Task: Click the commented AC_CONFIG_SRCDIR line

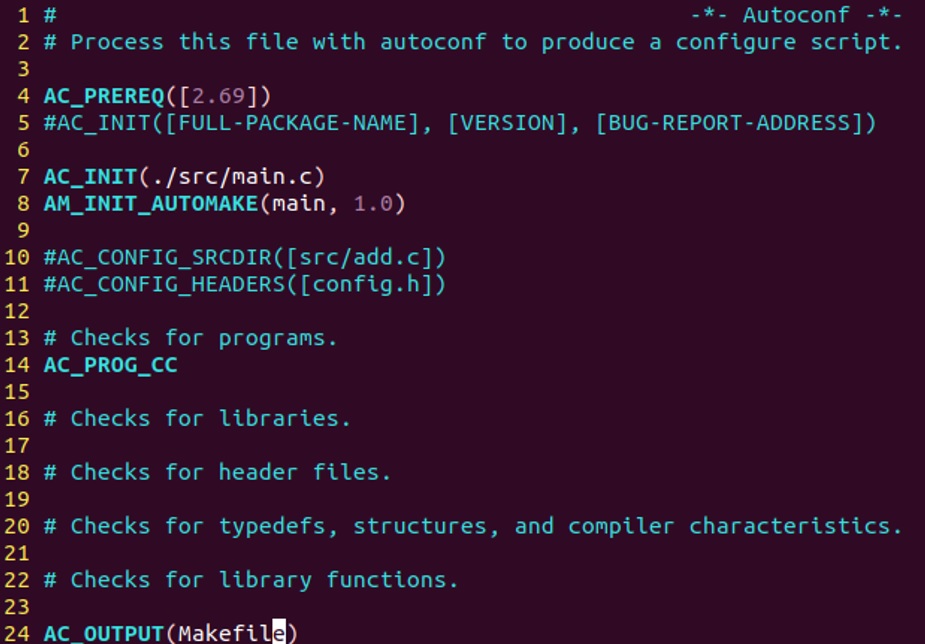Action: point(245,258)
